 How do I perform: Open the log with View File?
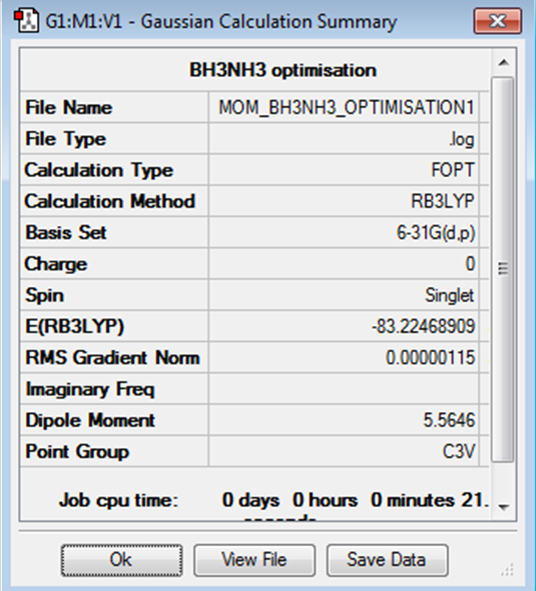(254, 560)
